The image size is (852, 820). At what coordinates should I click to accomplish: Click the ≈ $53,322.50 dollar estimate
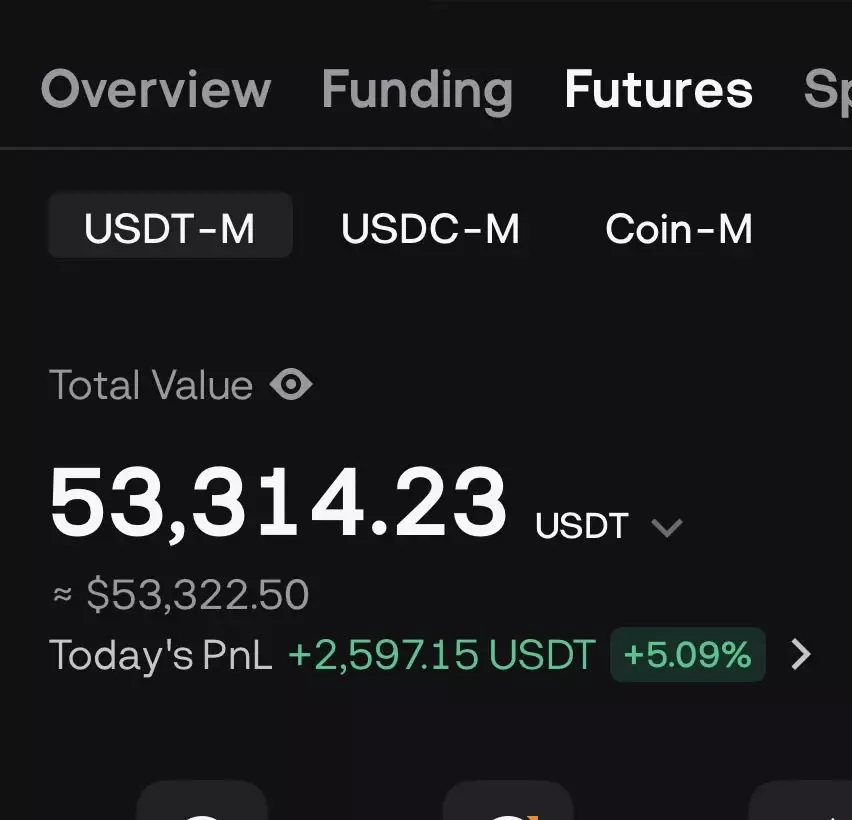click(x=180, y=595)
